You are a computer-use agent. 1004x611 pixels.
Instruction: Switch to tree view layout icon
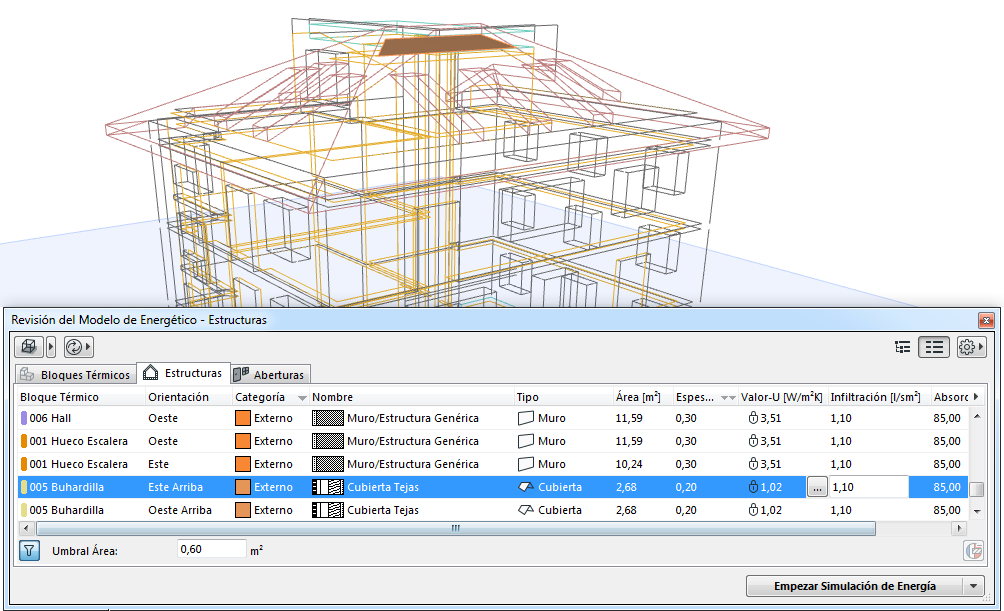(903, 347)
